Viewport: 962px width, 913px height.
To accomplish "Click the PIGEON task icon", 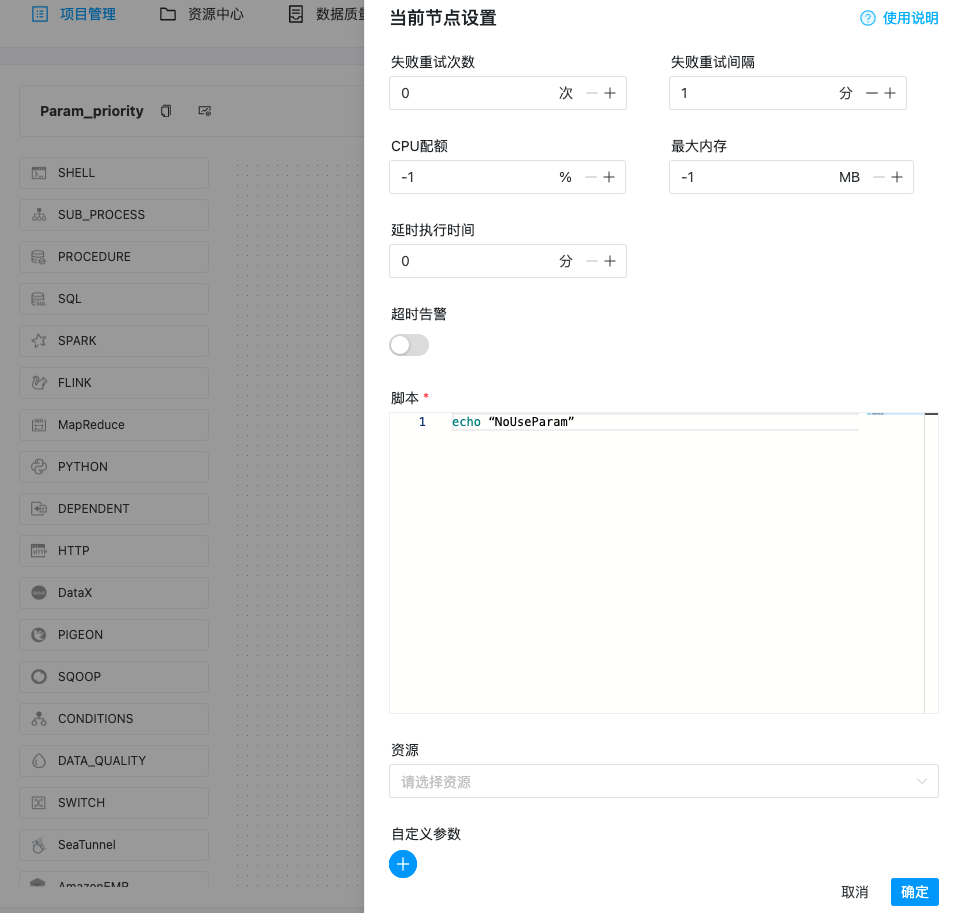I will (39, 635).
